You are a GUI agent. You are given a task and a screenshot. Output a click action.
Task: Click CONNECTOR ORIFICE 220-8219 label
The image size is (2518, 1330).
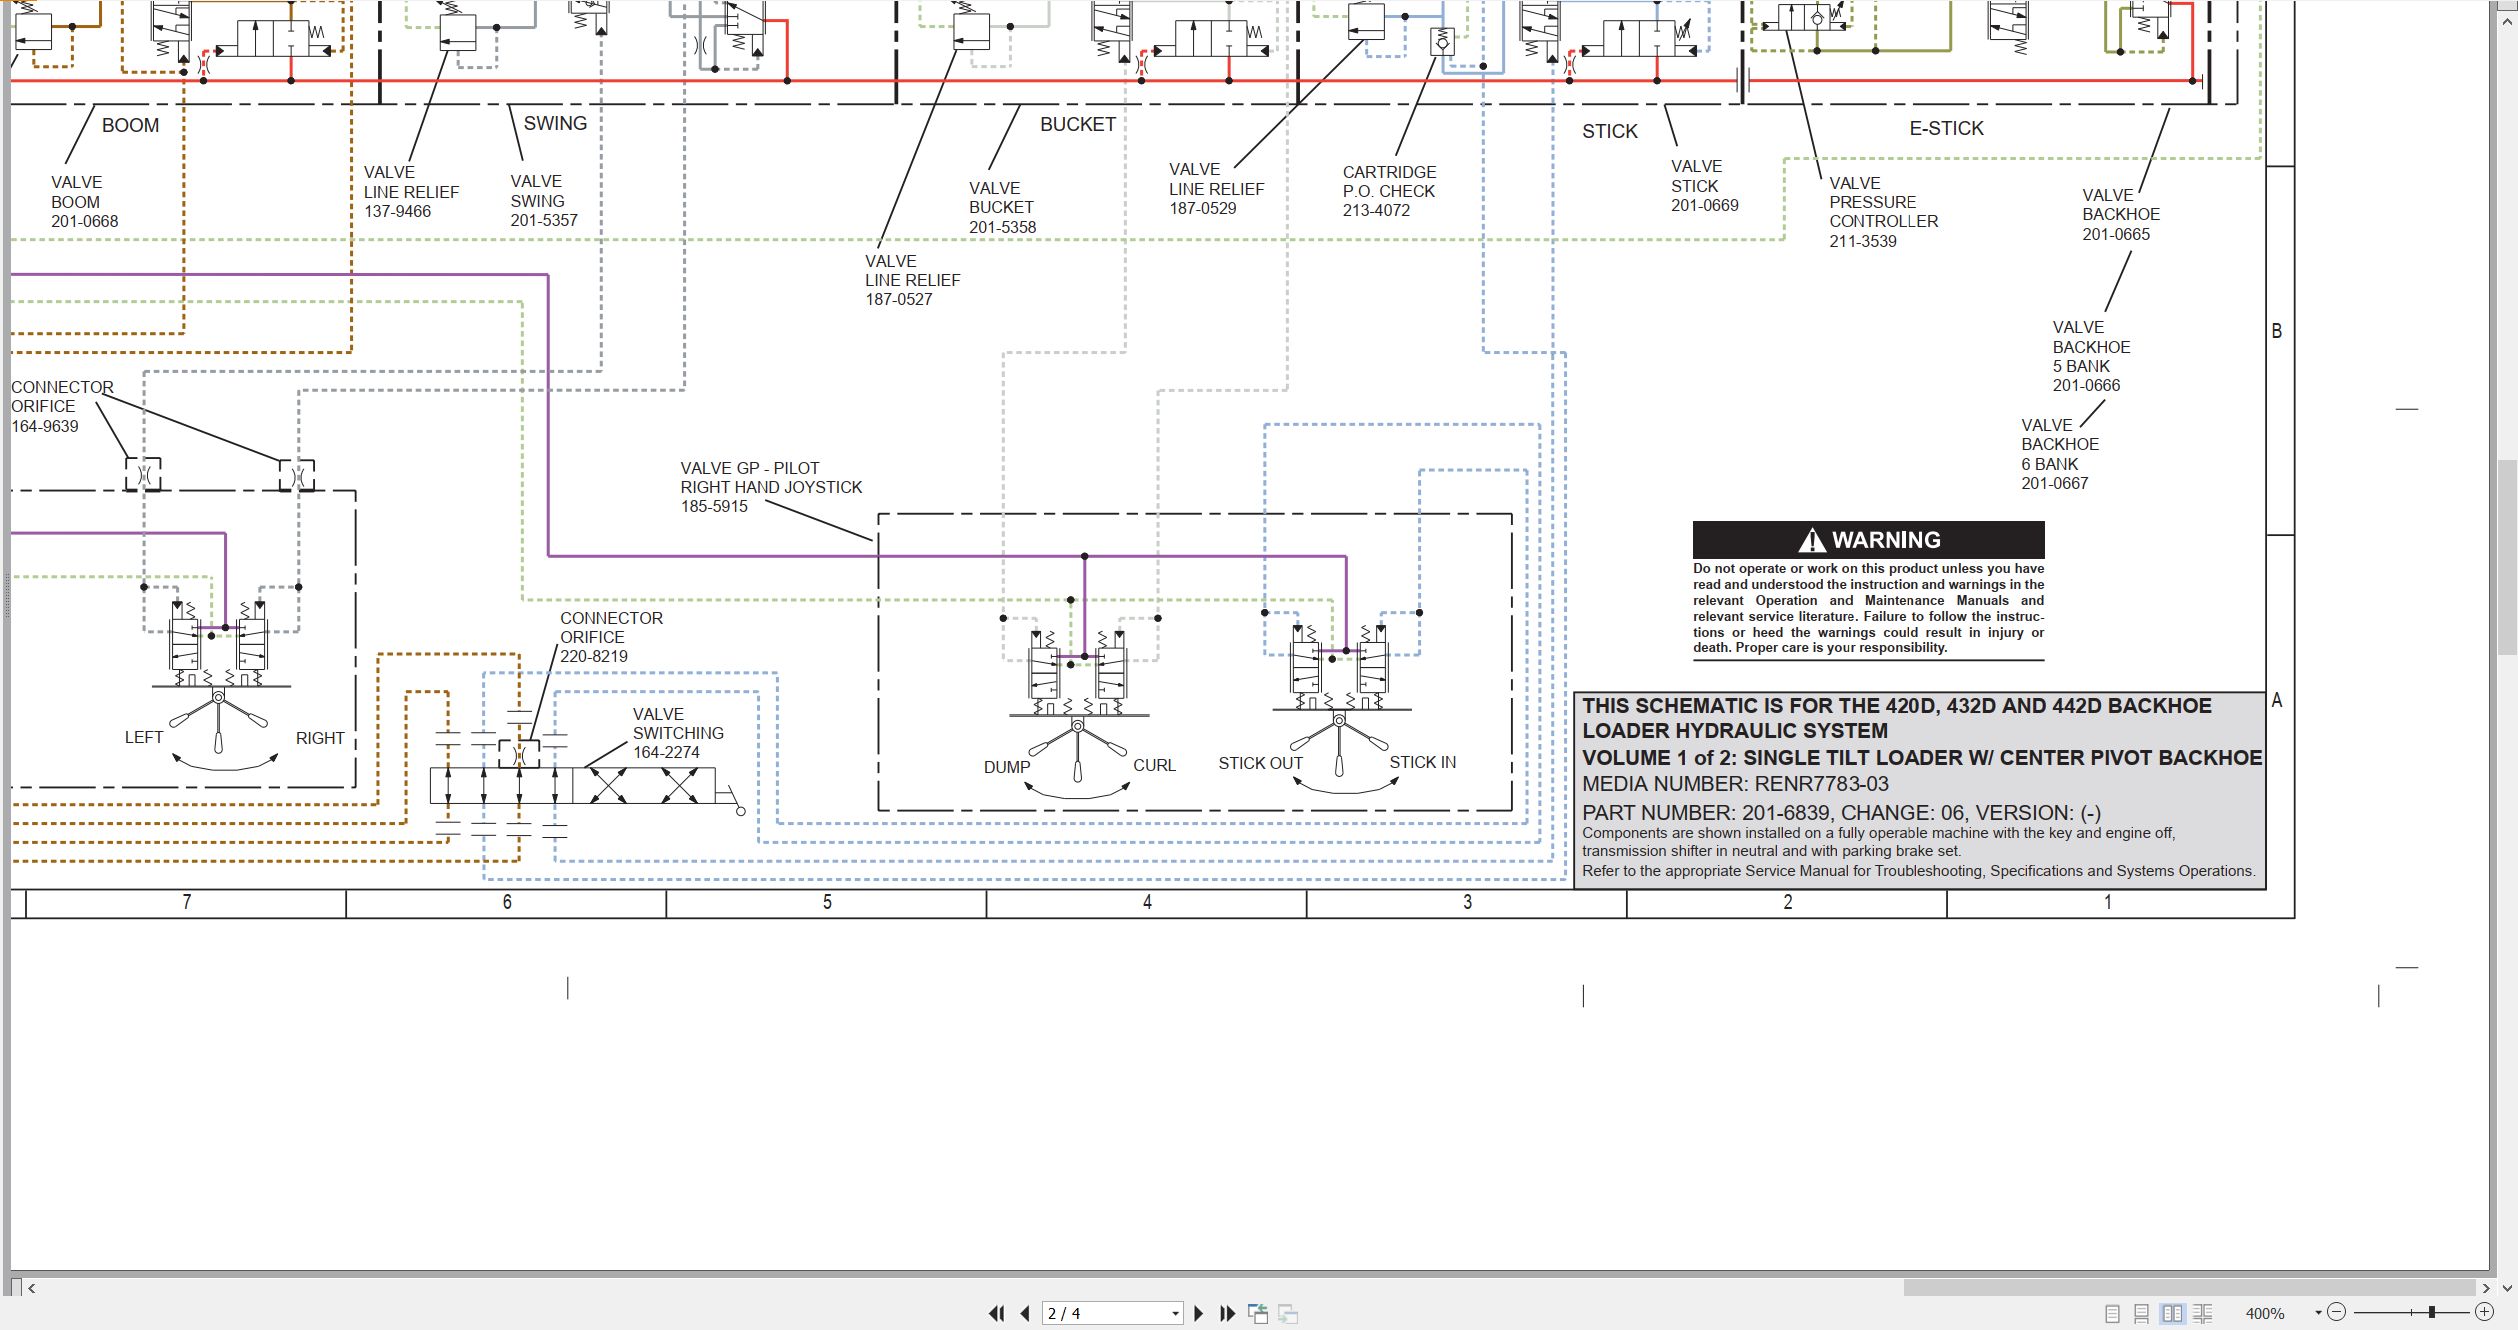tap(611, 637)
